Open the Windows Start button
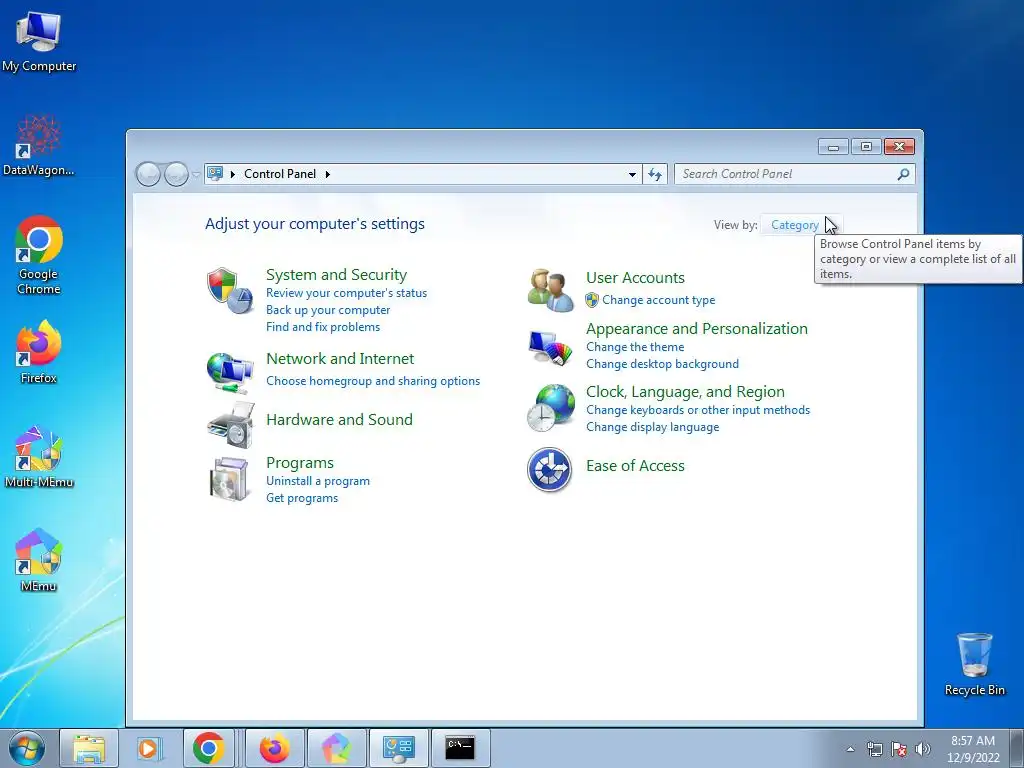Viewport: 1024px width, 768px height. click(27, 748)
